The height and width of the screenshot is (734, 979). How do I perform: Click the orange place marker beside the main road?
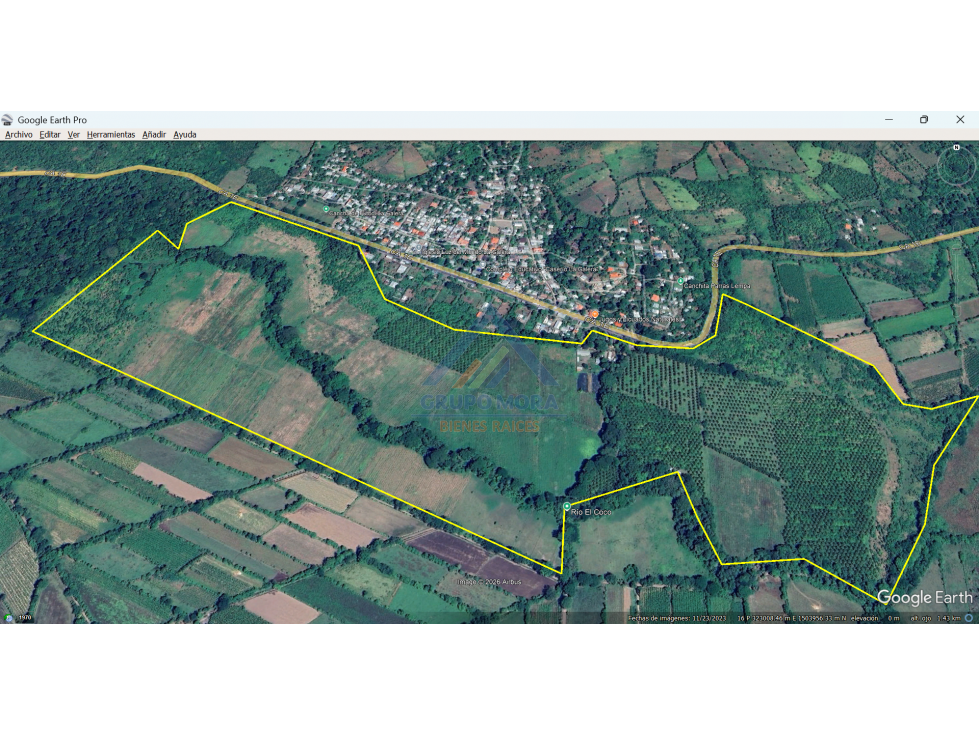click(594, 315)
